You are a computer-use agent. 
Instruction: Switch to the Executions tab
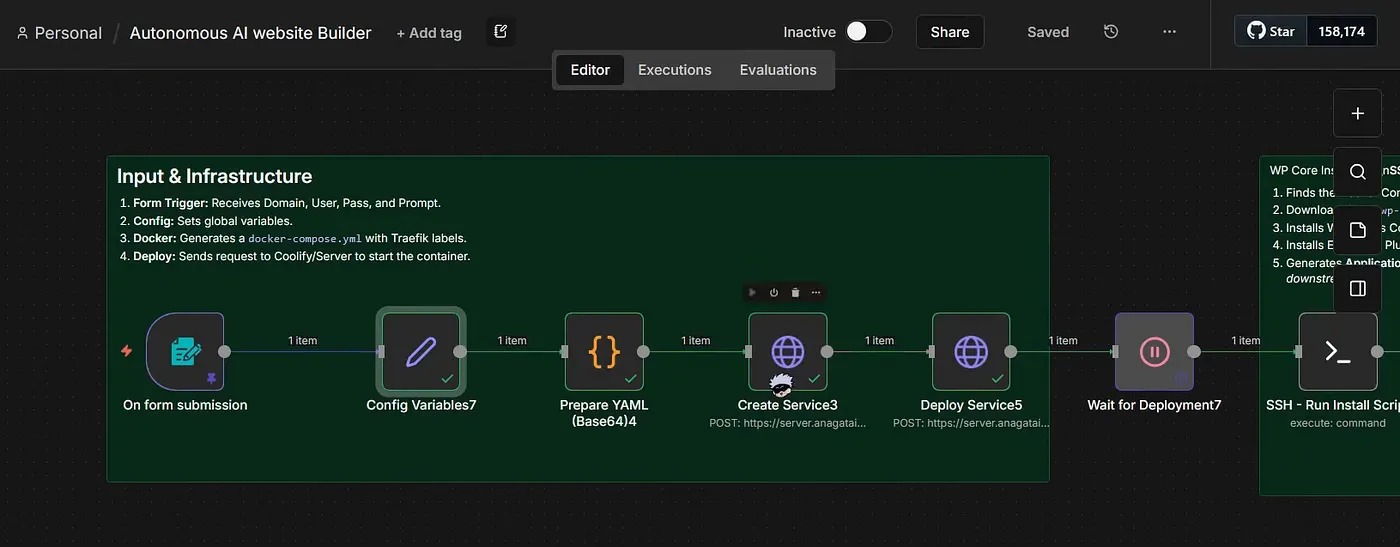[674, 70]
